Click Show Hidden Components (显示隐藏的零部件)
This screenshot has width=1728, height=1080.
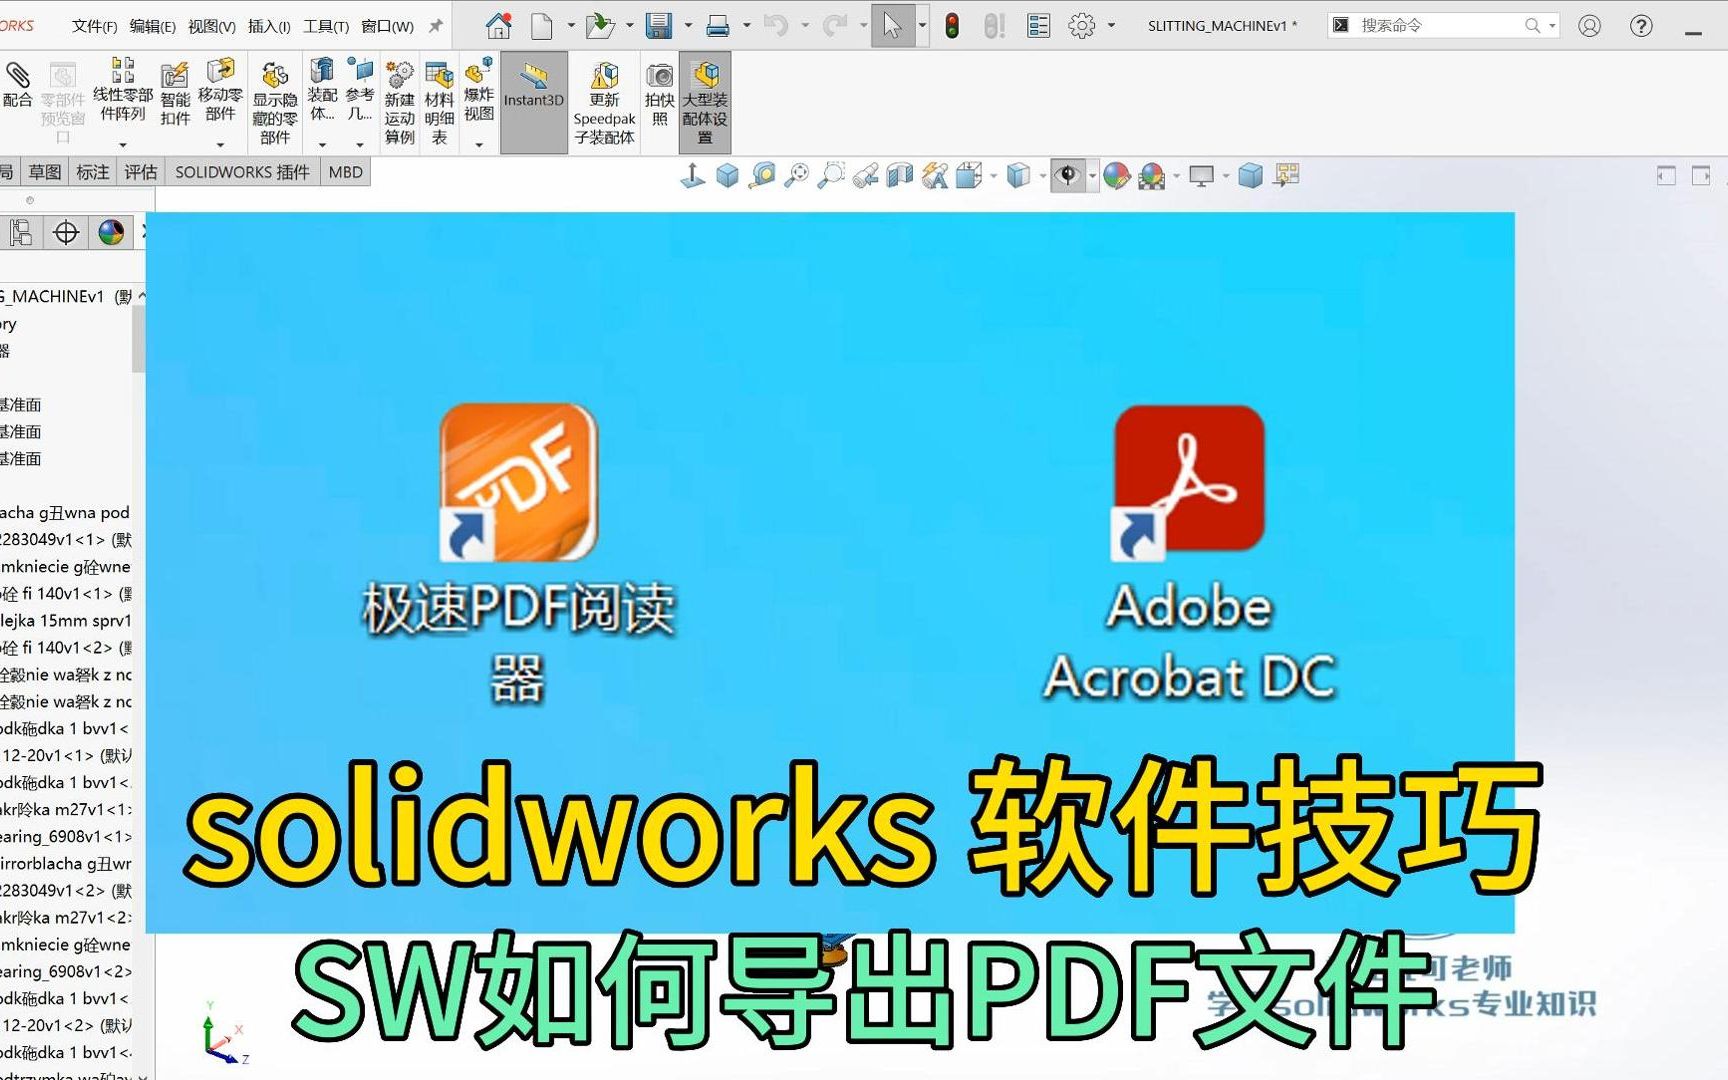coord(275,103)
